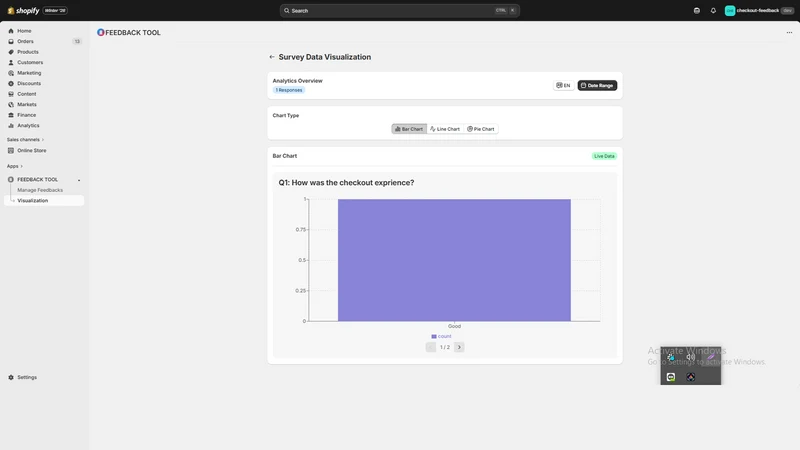The image size is (800, 450).
Task: Open FEEDBACK TOOL app in sidebar
Action: pos(37,180)
